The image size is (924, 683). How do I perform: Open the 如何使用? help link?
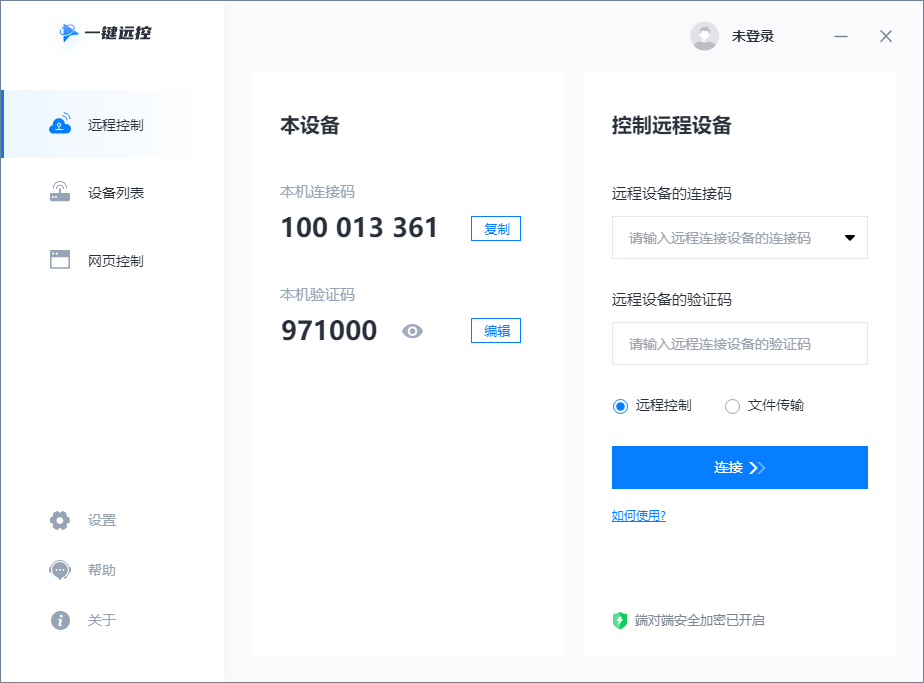click(638, 515)
